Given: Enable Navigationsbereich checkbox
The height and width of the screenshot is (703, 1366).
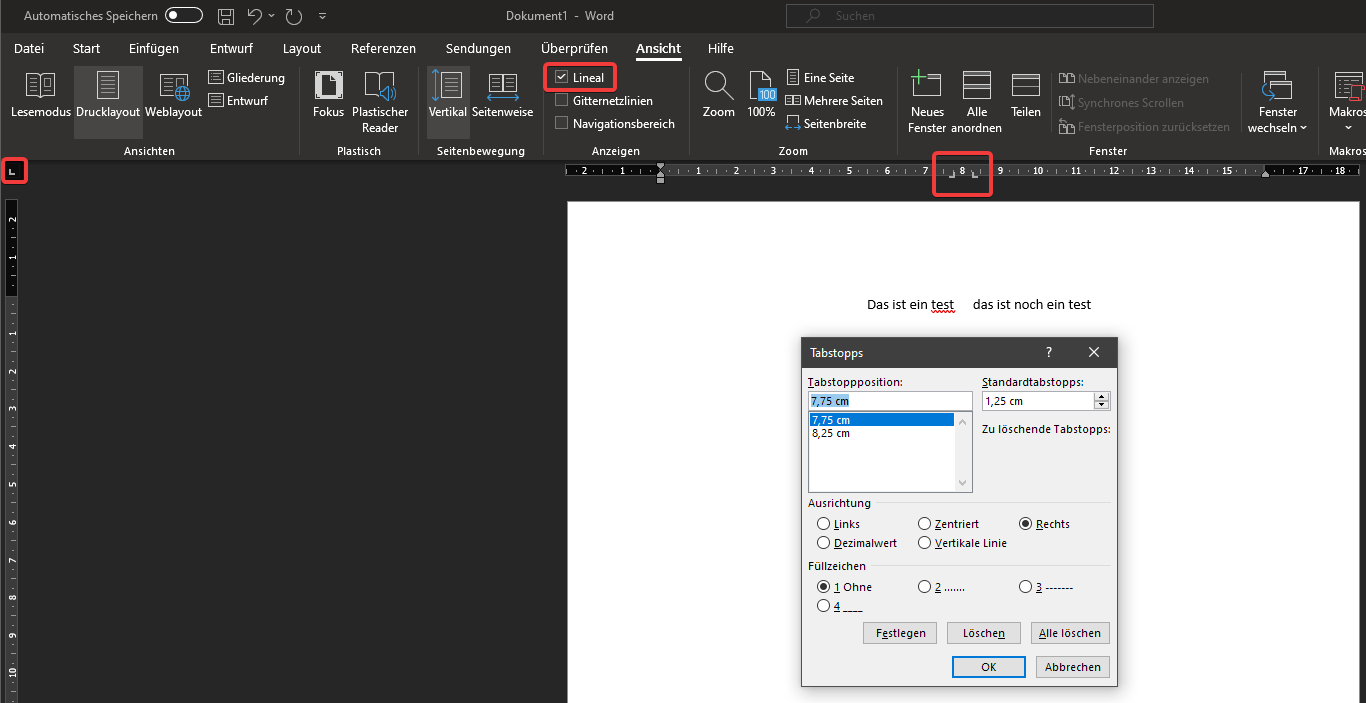Looking at the screenshot, I should 562,124.
